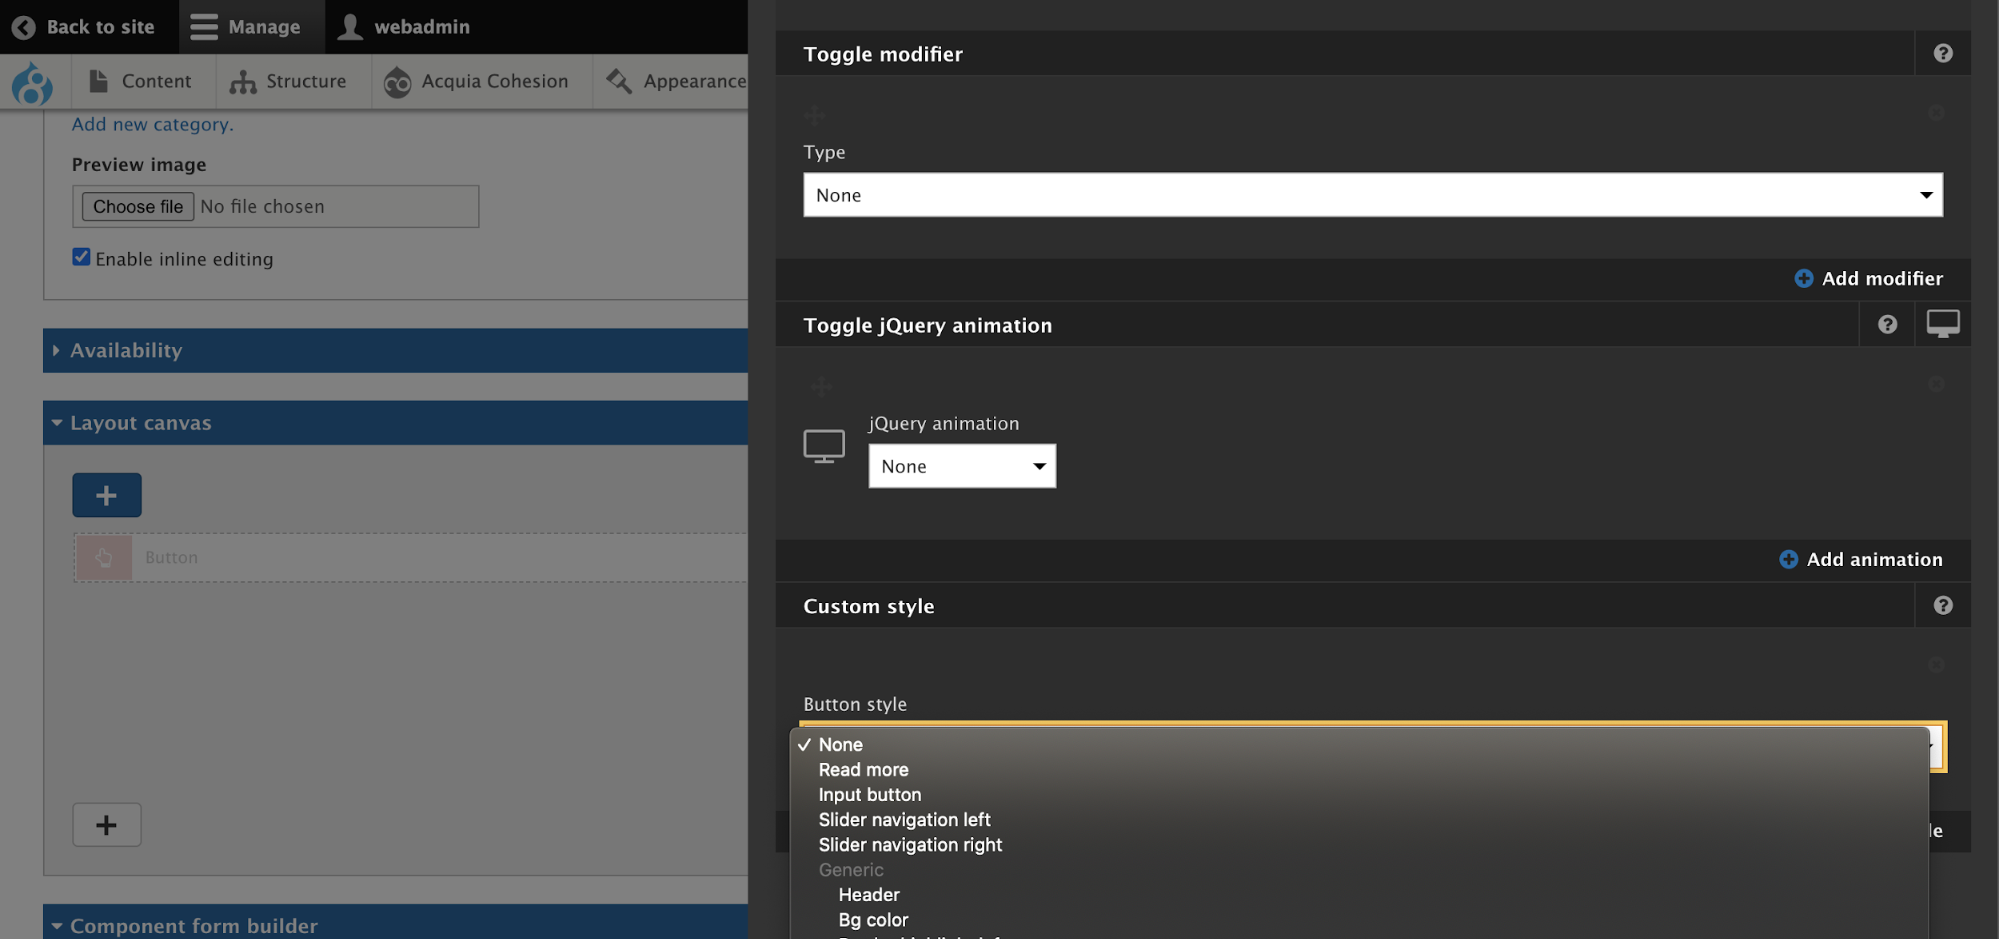Open the Type dropdown showing None
Screen dimensions: 1999x939
1372,195
